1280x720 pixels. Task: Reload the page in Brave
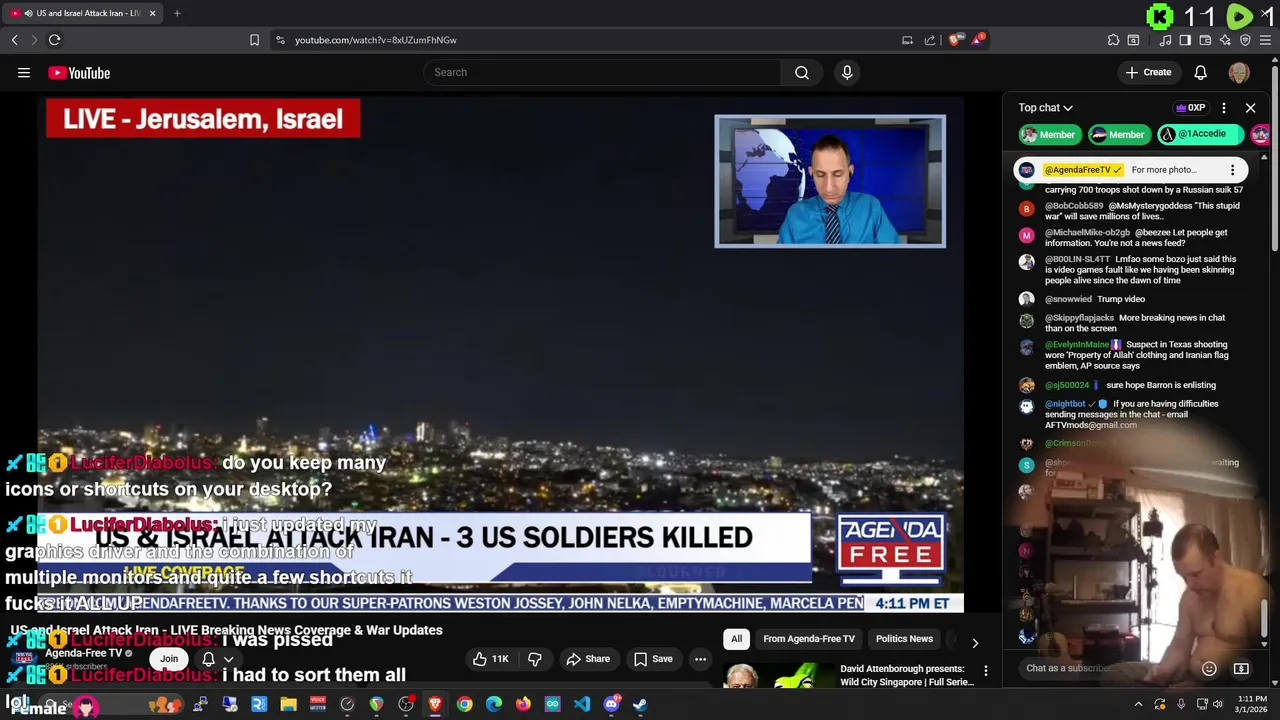click(54, 40)
